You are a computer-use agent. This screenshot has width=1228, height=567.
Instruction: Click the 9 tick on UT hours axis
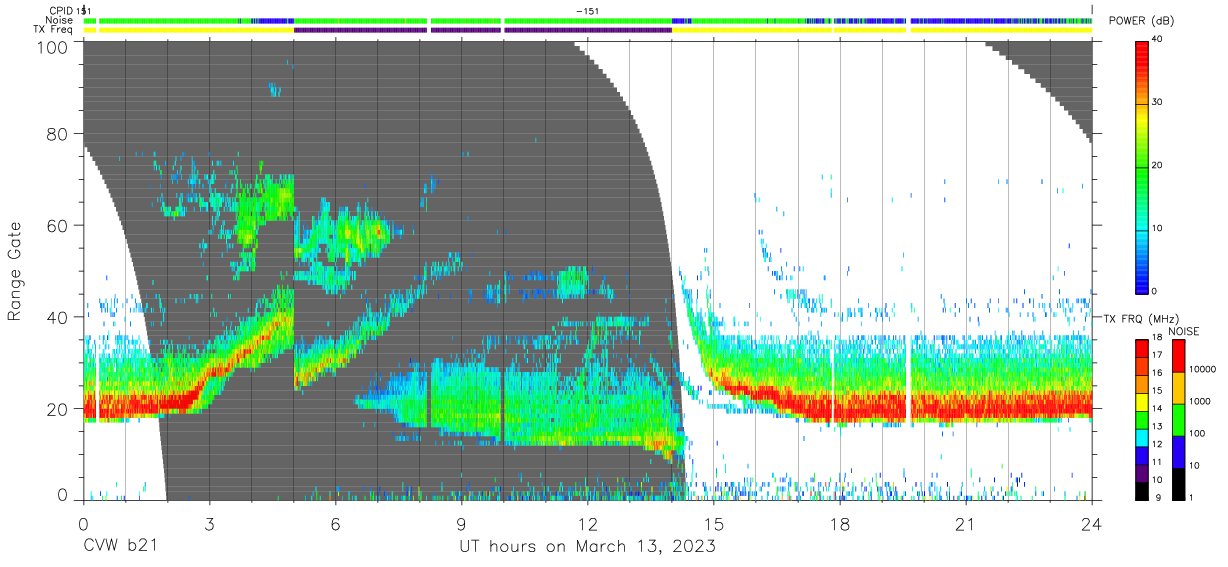click(x=462, y=524)
